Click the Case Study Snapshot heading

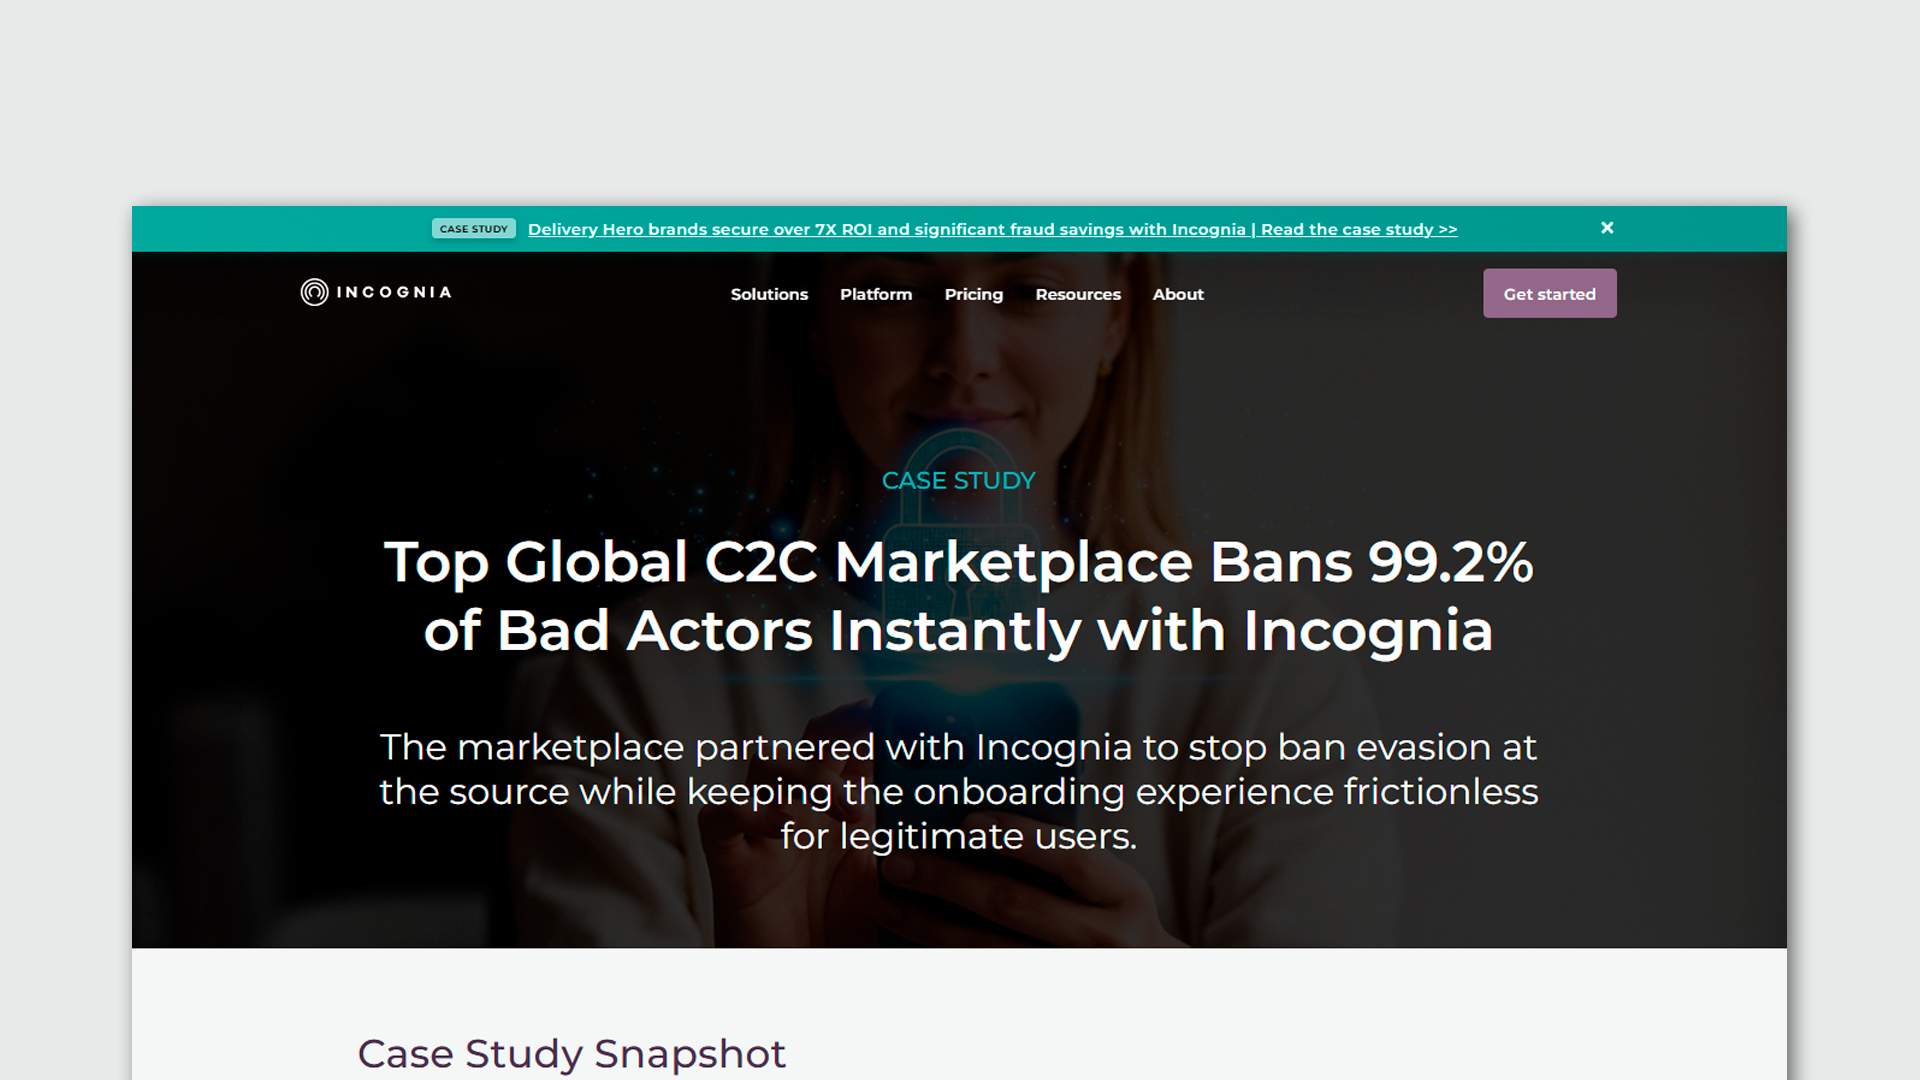point(573,1053)
